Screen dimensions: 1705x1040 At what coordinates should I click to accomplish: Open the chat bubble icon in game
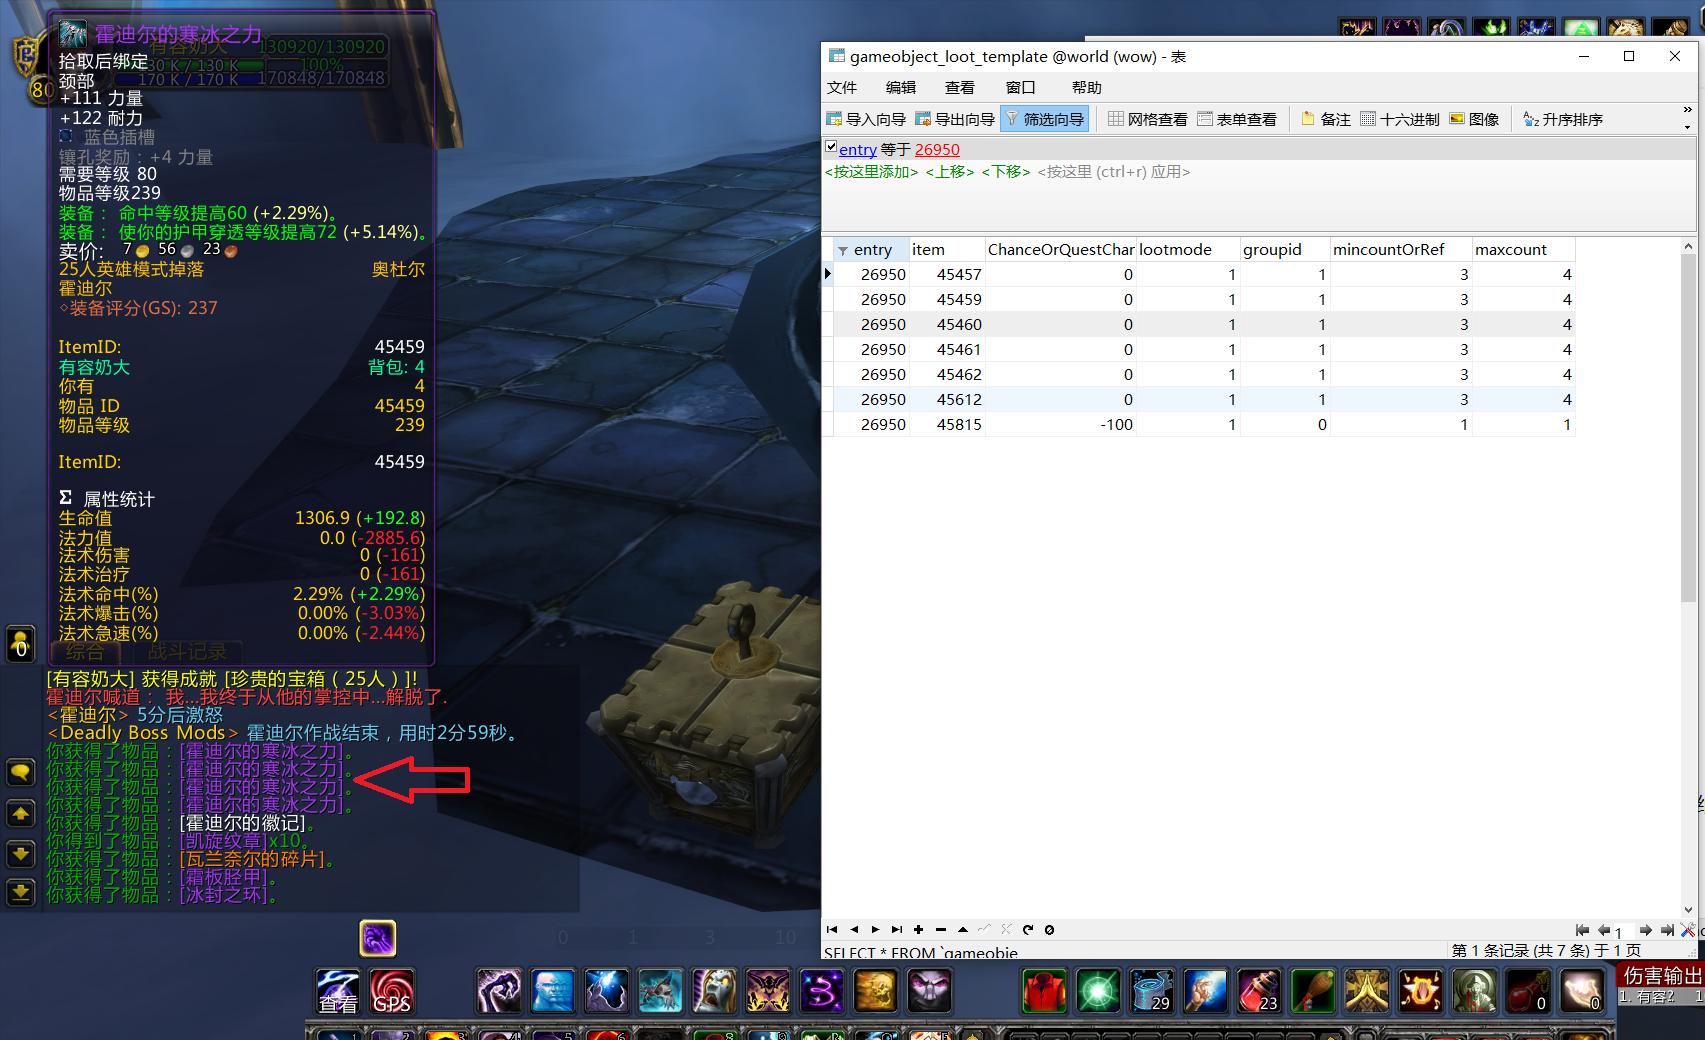pos(21,772)
